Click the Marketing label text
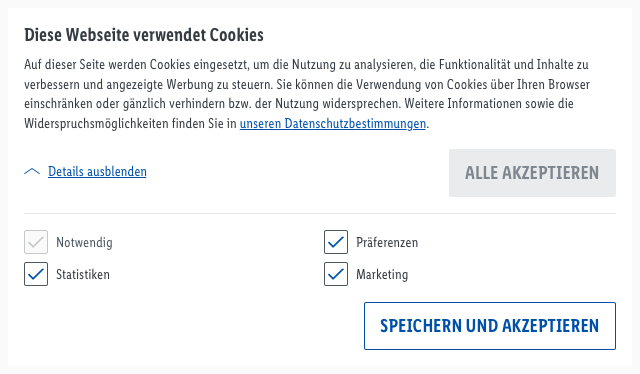The image size is (640, 374). point(382,274)
